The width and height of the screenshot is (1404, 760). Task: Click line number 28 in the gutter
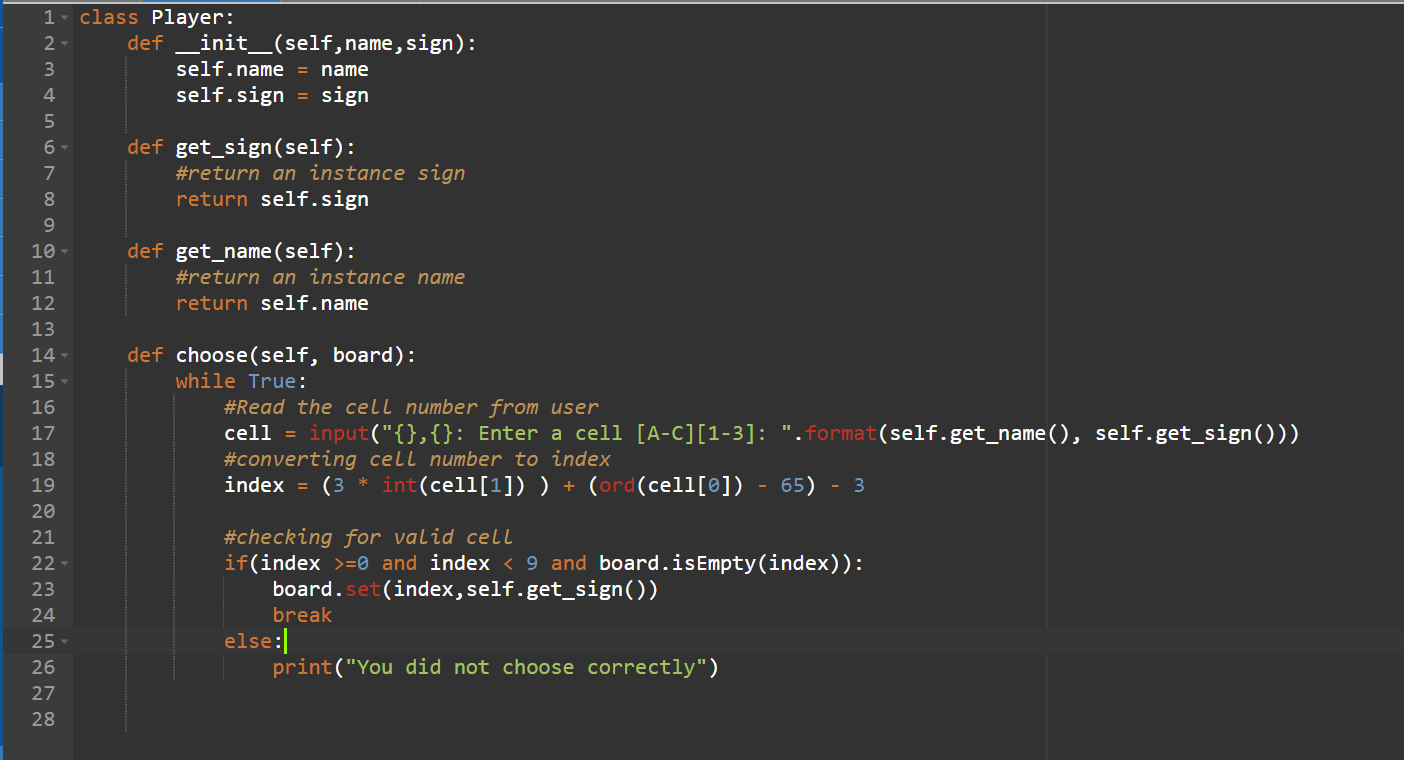point(44,718)
